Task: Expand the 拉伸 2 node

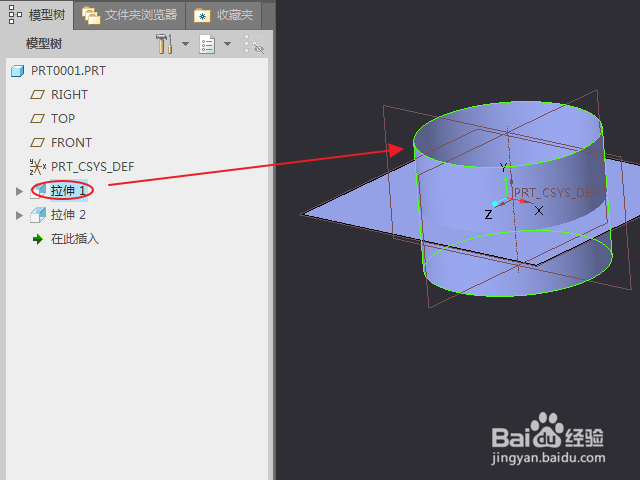Action: point(19,215)
